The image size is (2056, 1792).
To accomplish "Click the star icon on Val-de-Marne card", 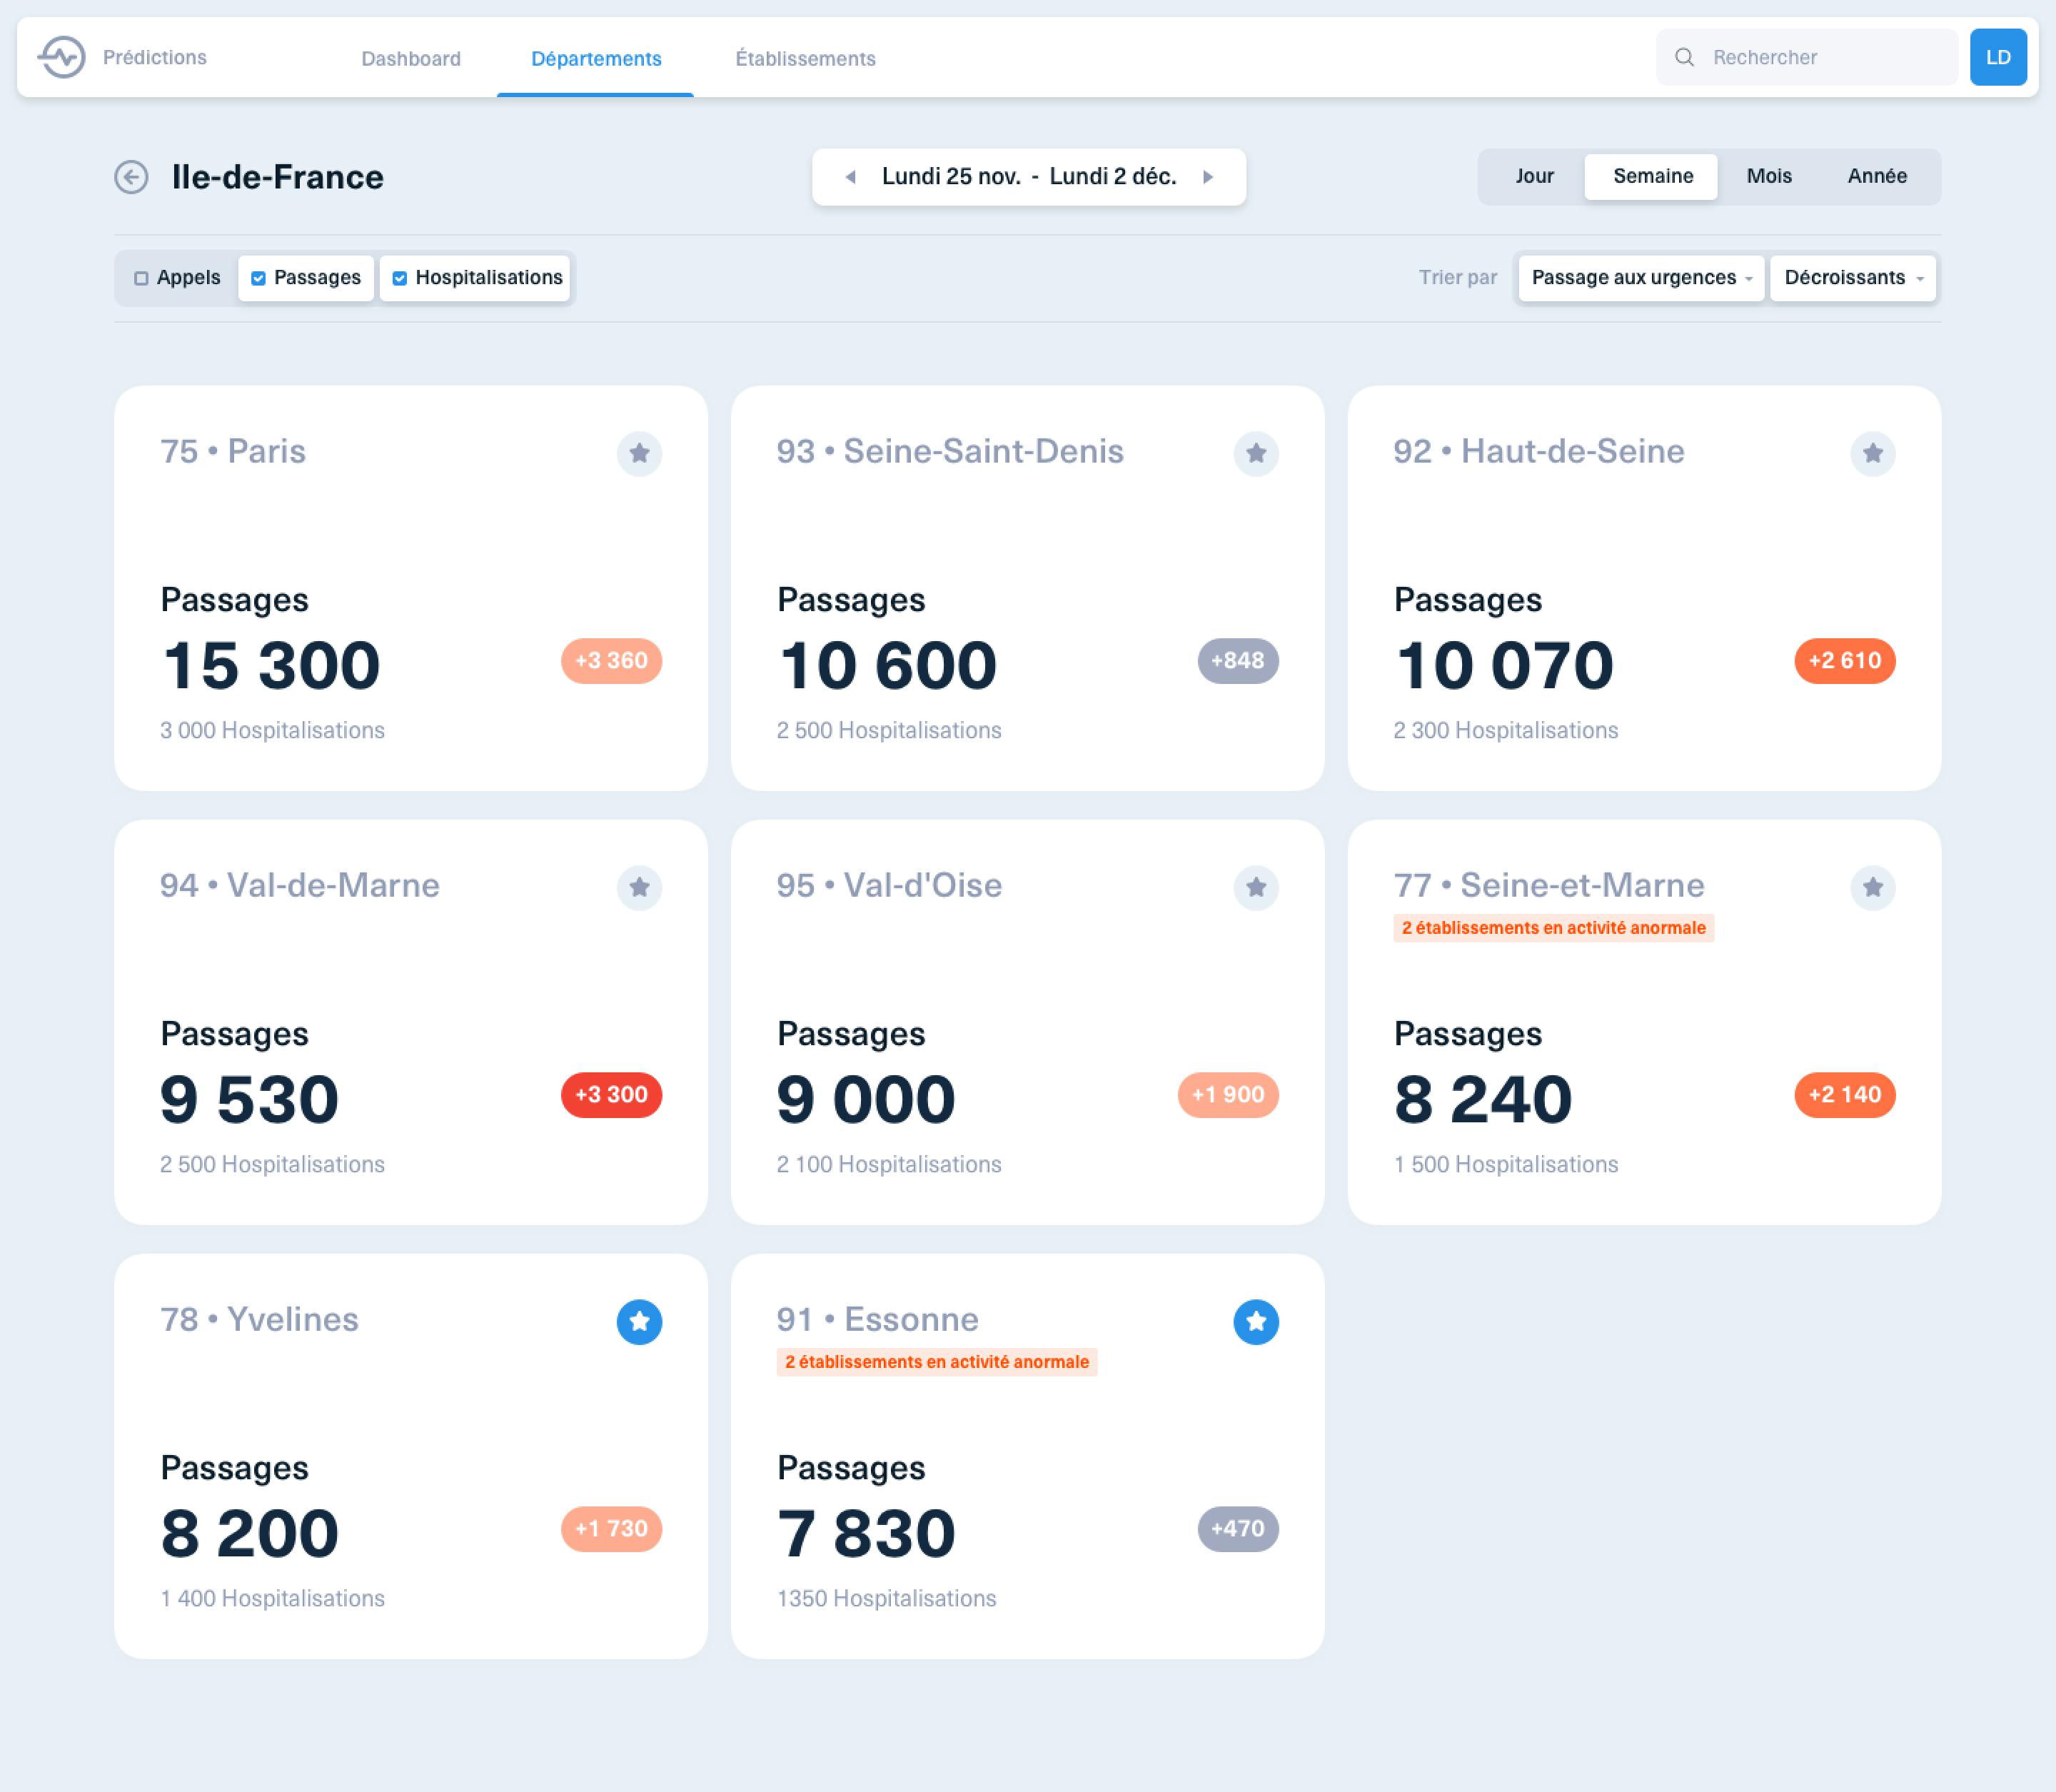I will tap(638, 887).
